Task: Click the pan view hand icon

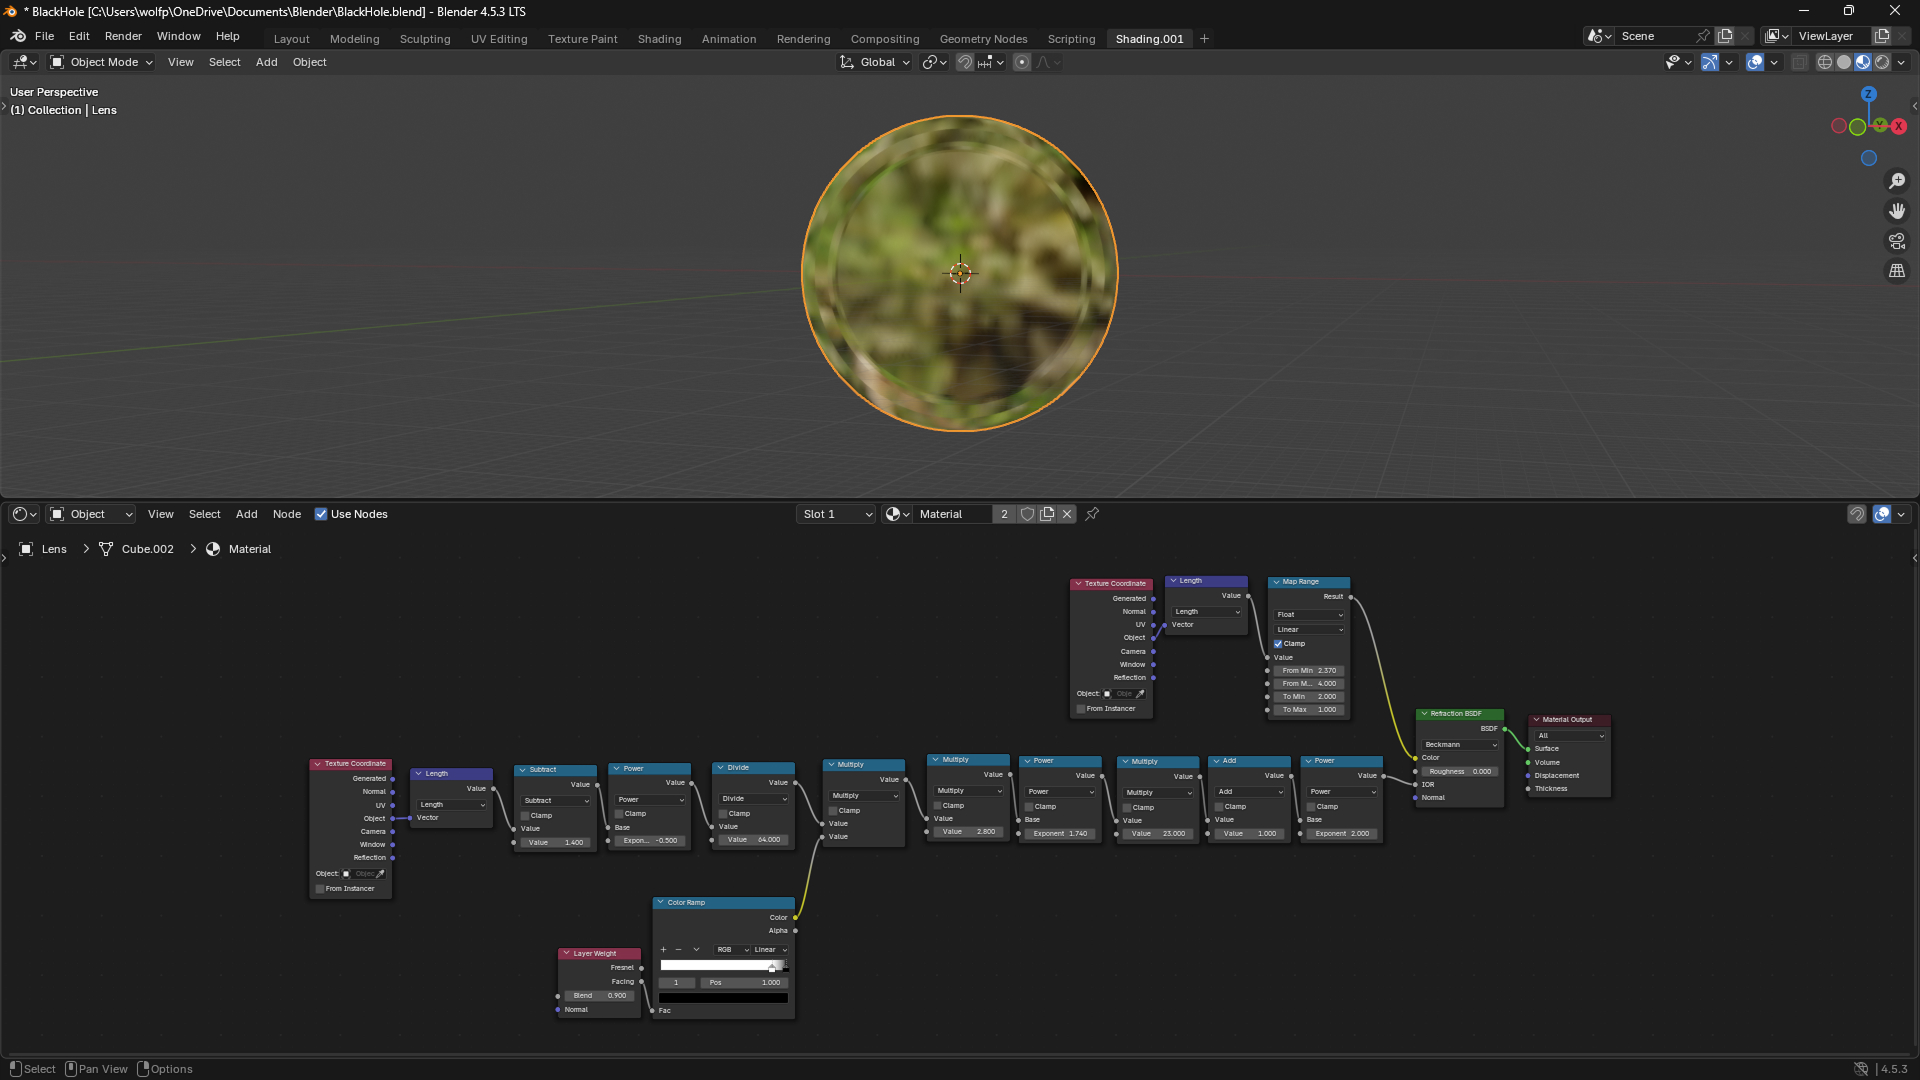Action: (1896, 211)
